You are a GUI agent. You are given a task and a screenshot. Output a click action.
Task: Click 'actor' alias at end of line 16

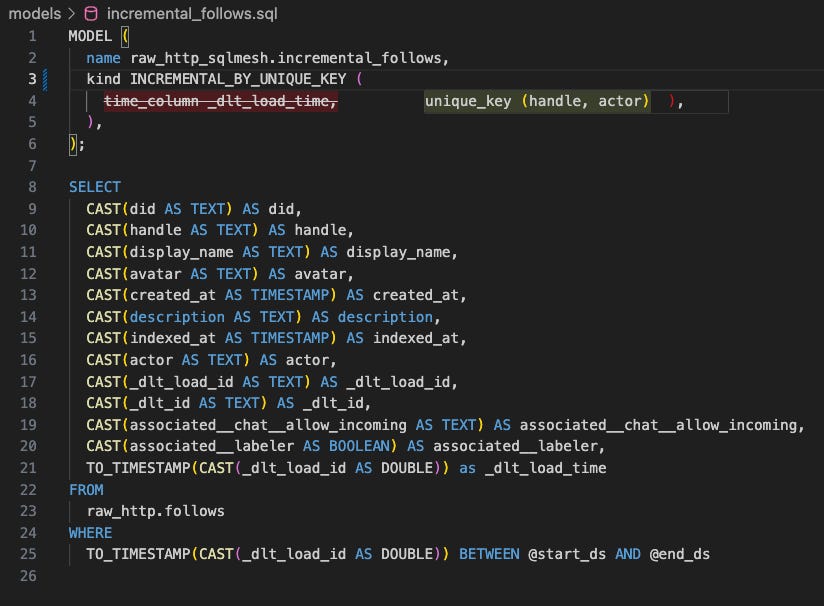coord(307,360)
